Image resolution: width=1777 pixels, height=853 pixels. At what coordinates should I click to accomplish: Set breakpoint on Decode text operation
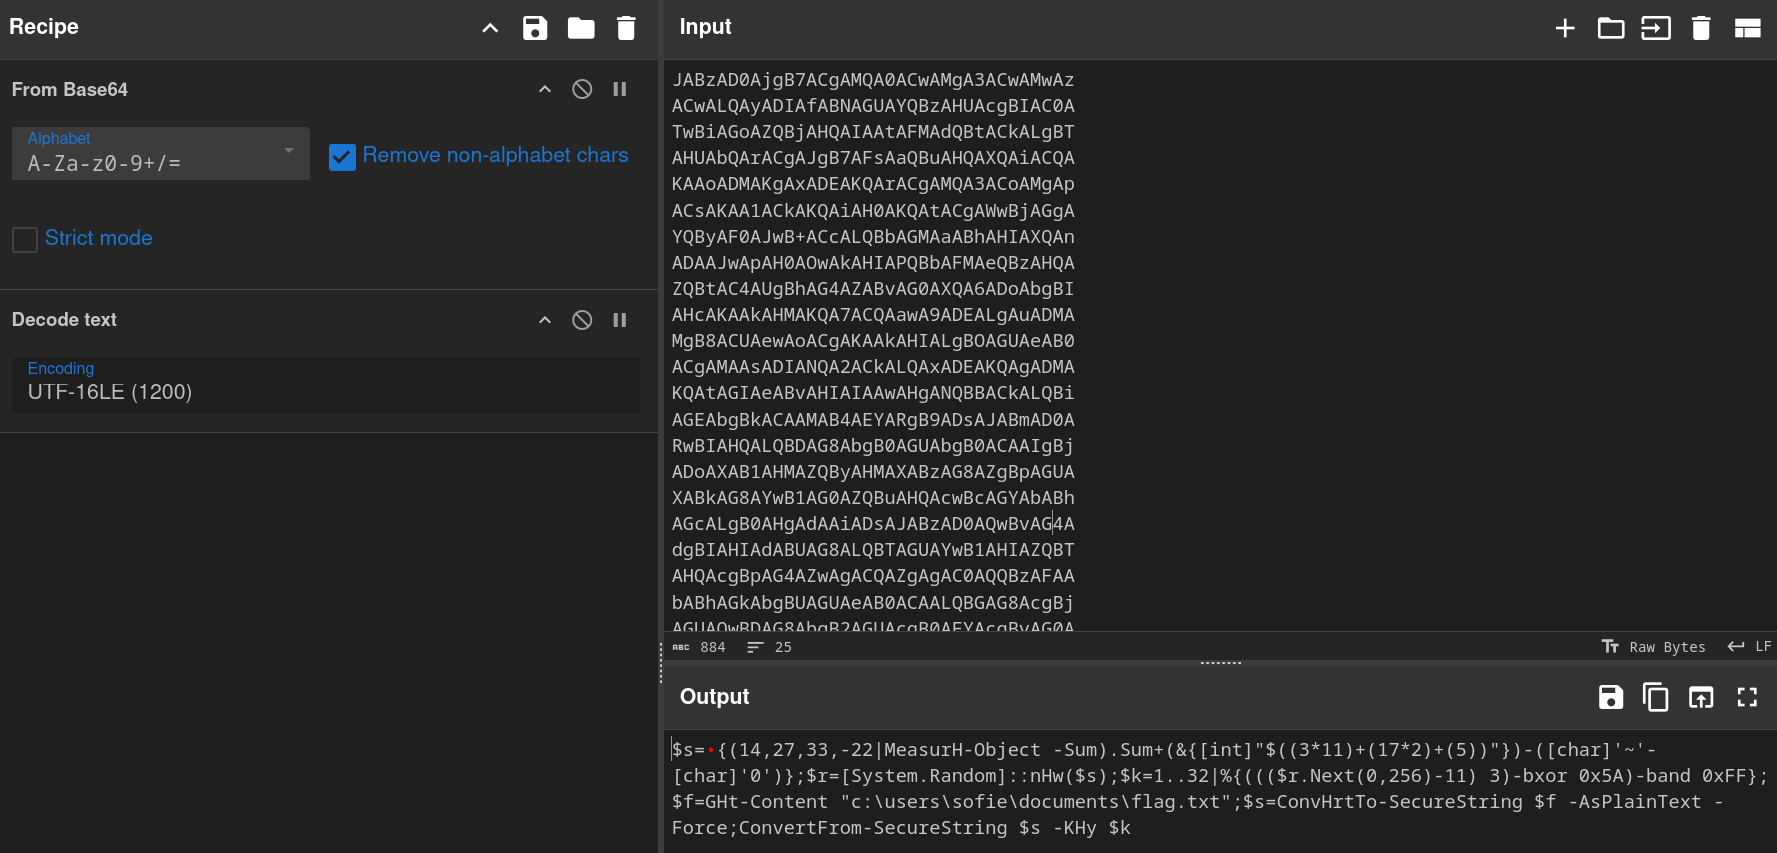point(620,320)
